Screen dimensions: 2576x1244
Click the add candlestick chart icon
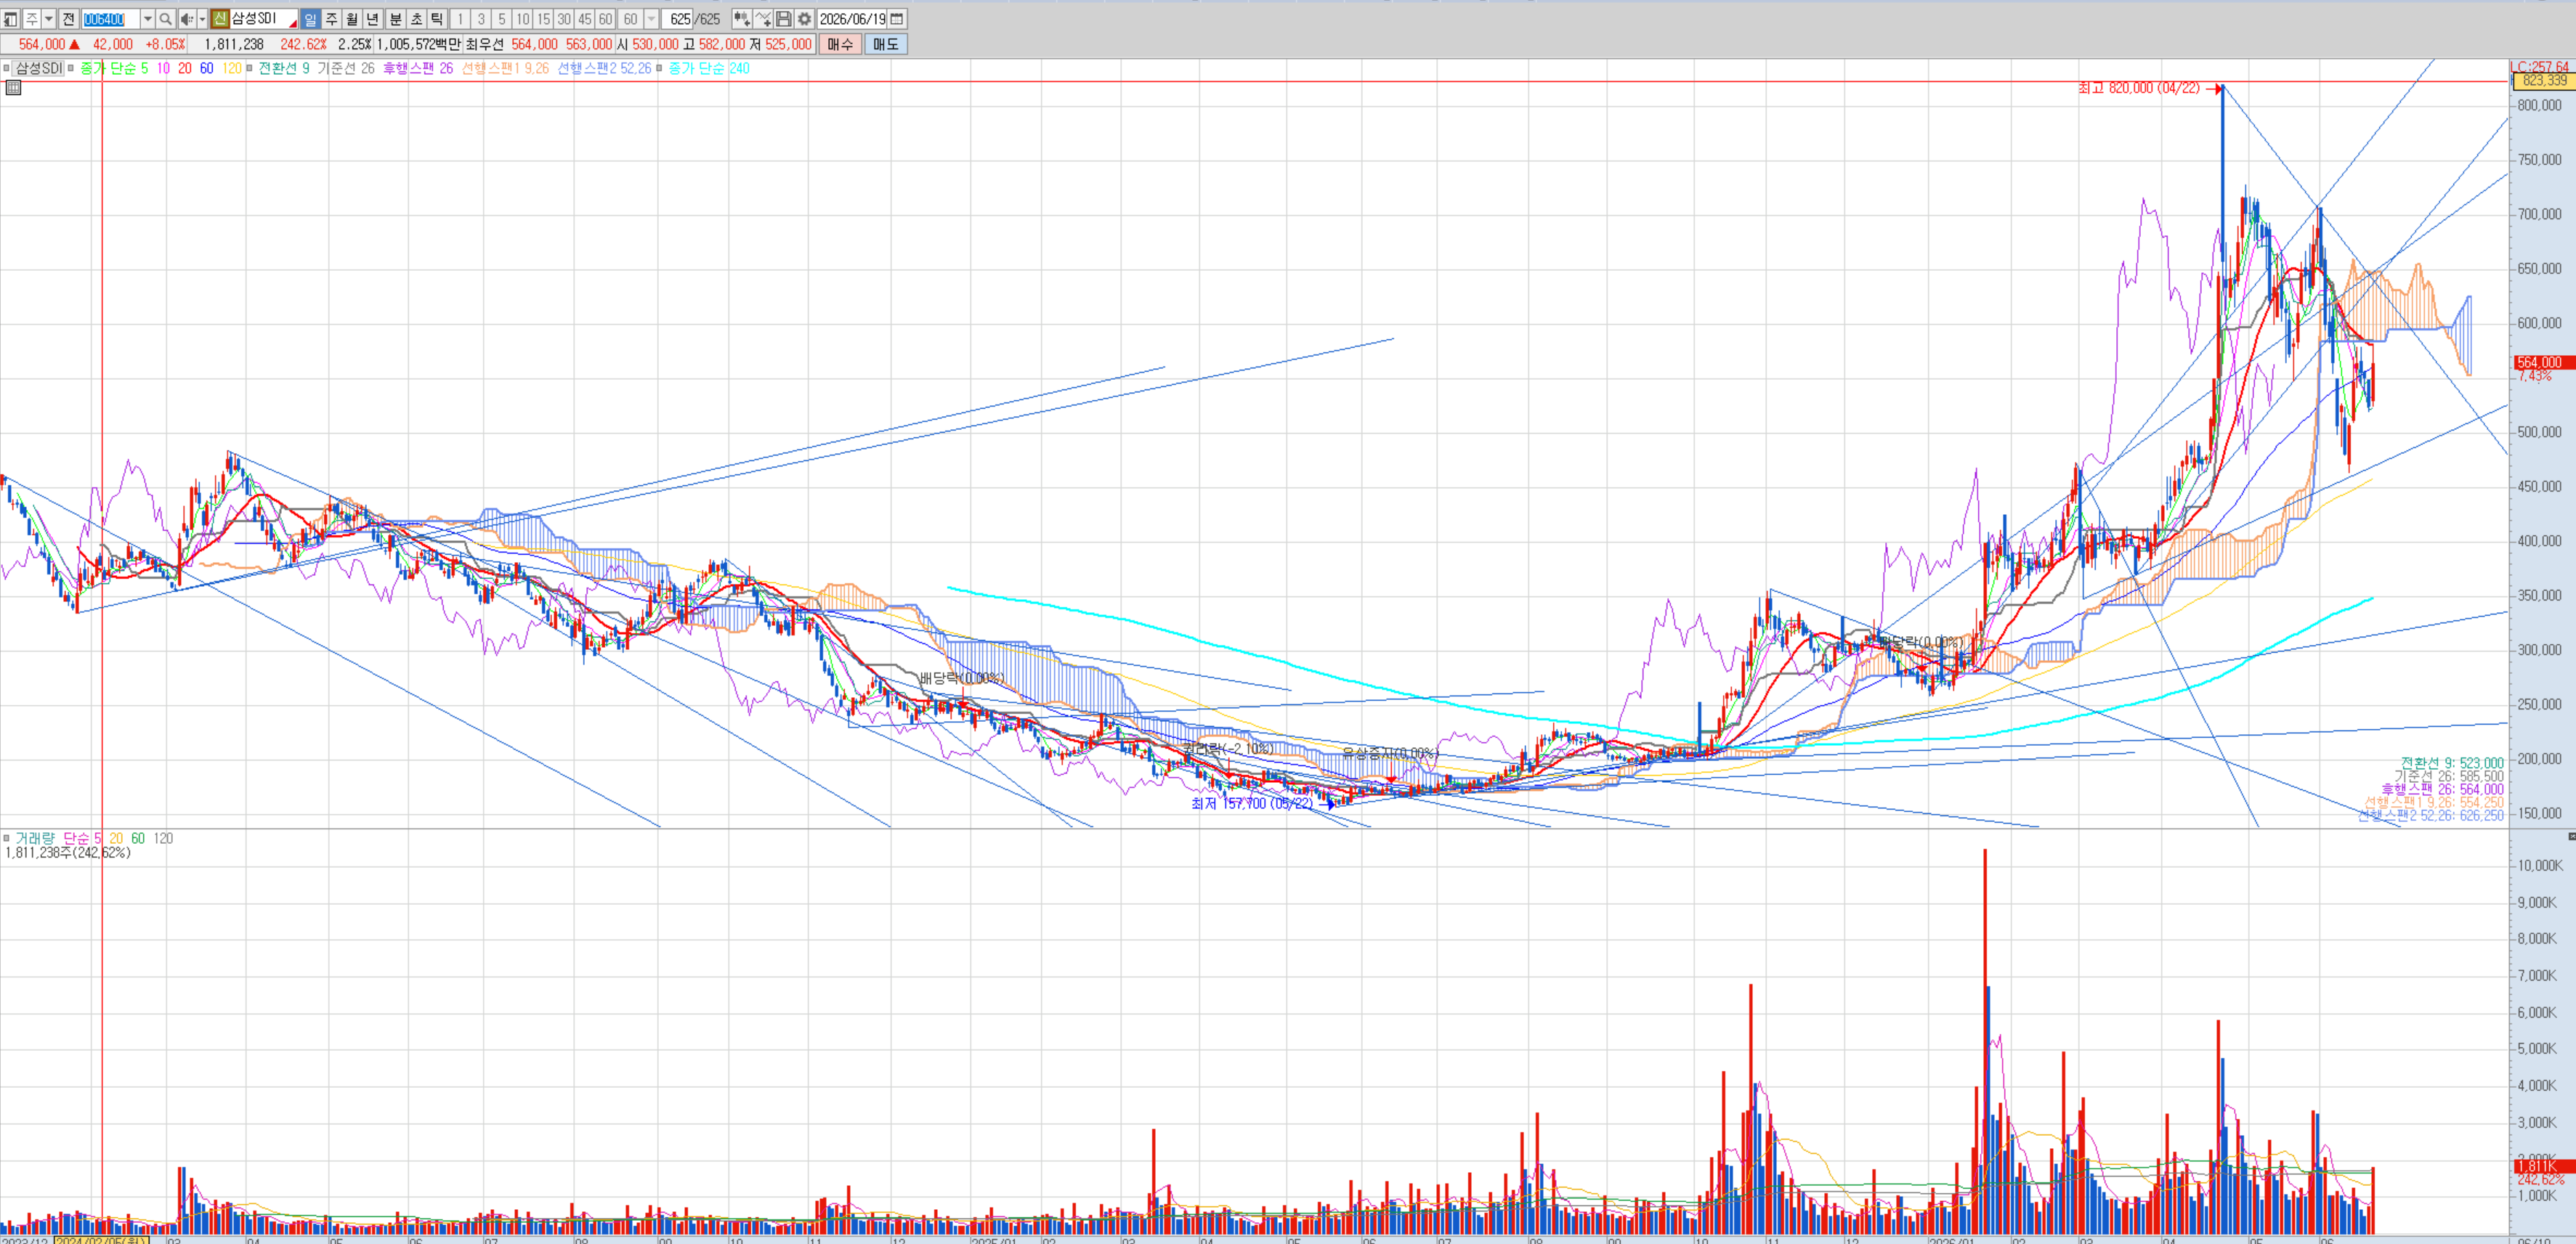point(742,19)
